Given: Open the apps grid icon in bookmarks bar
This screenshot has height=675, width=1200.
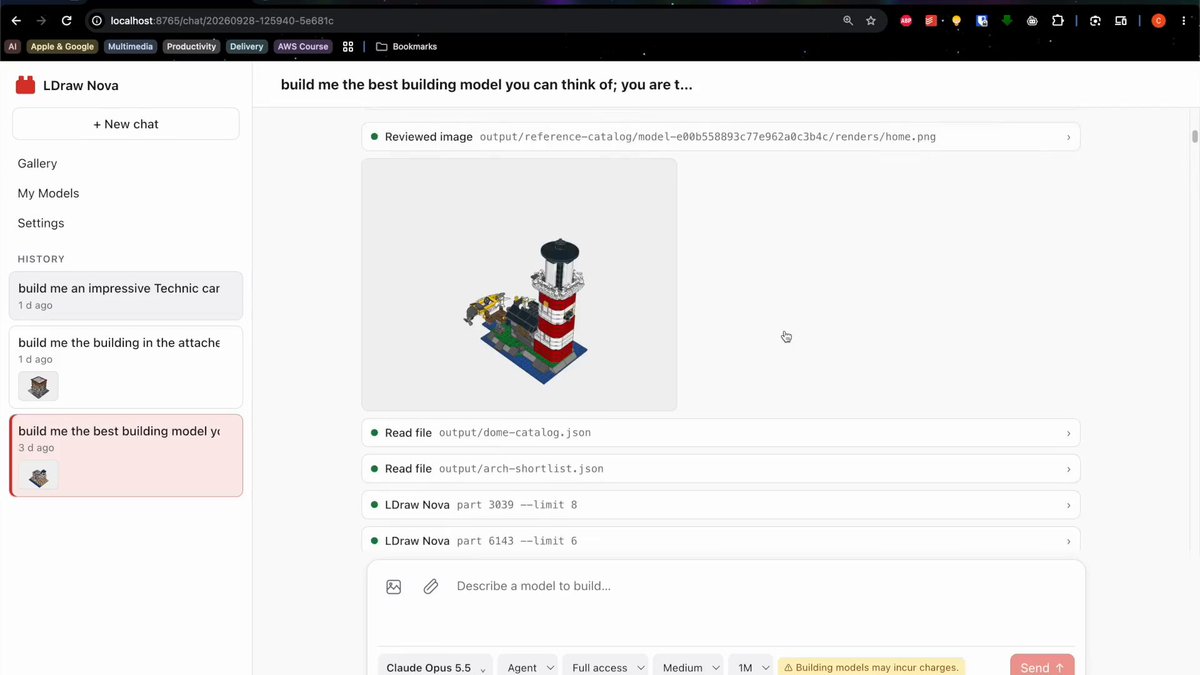Looking at the screenshot, I should click(x=348, y=46).
